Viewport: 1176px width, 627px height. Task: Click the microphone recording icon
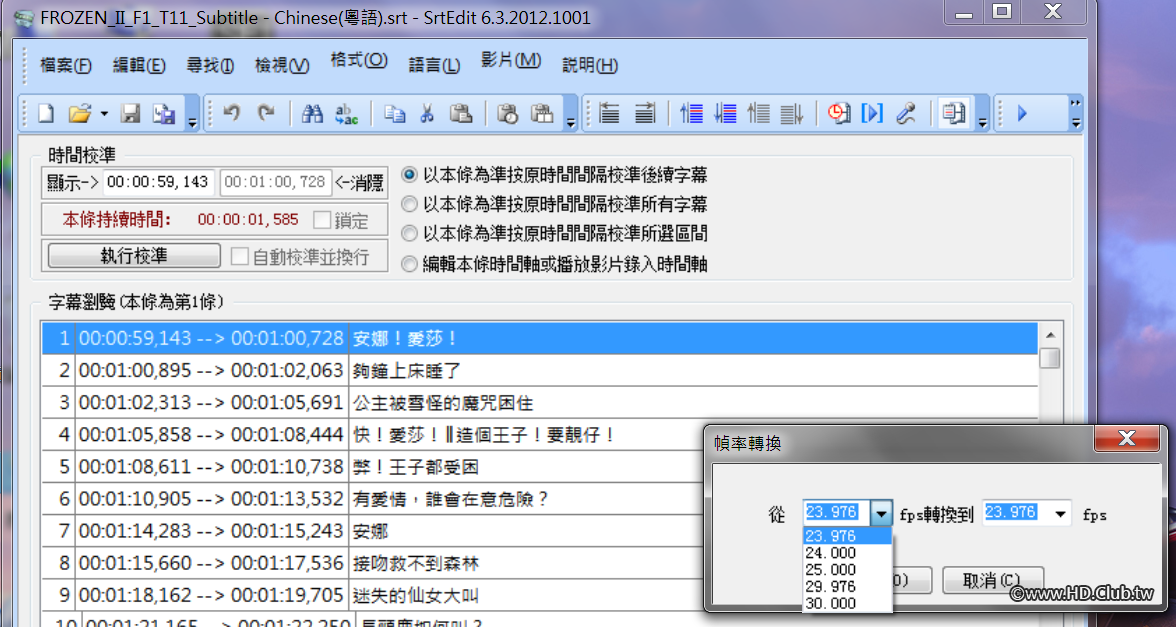[x=906, y=113]
